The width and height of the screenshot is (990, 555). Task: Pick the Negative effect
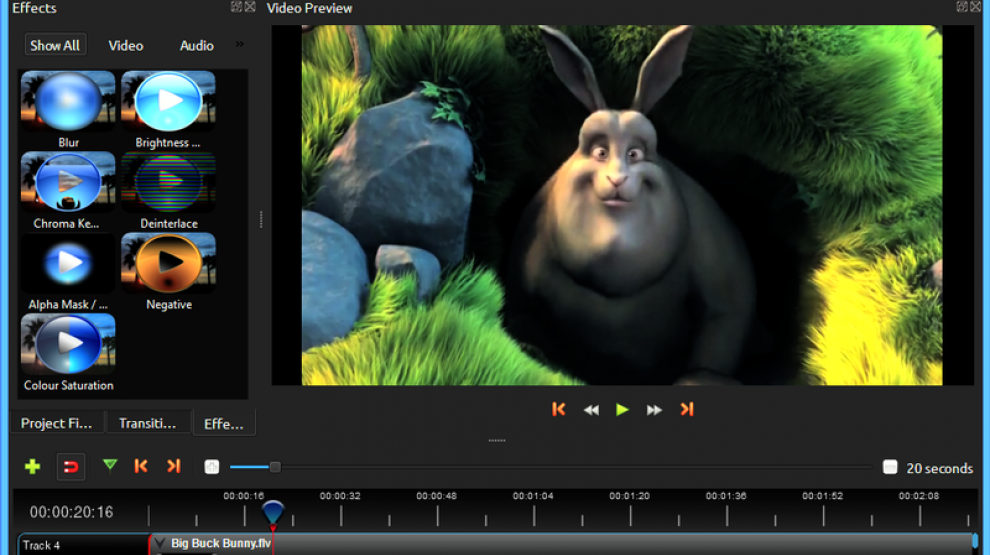[x=168, y=263]
